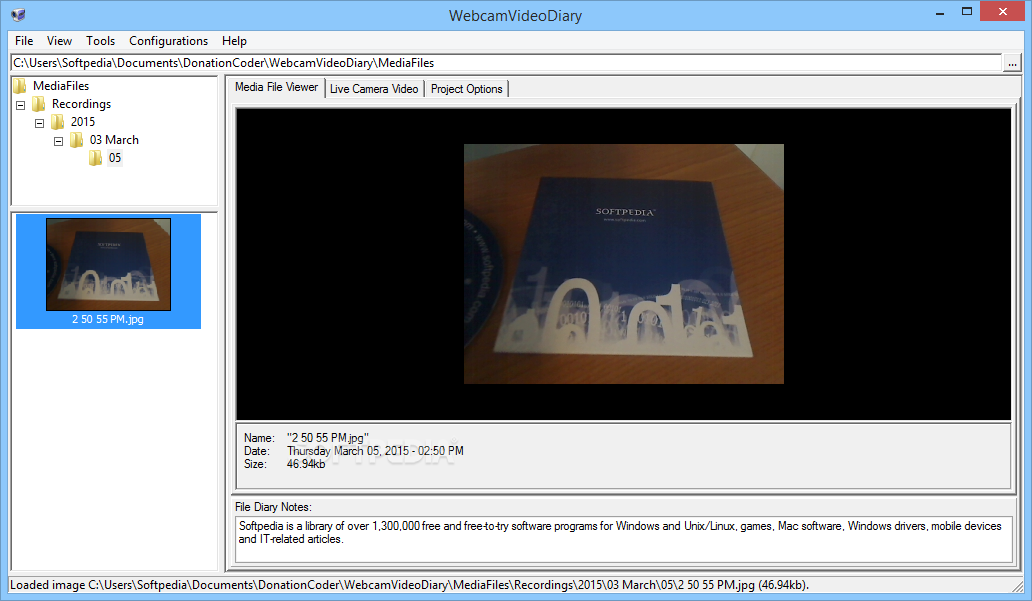Click the MediaFiles folder icon

[x=20, y=86]
